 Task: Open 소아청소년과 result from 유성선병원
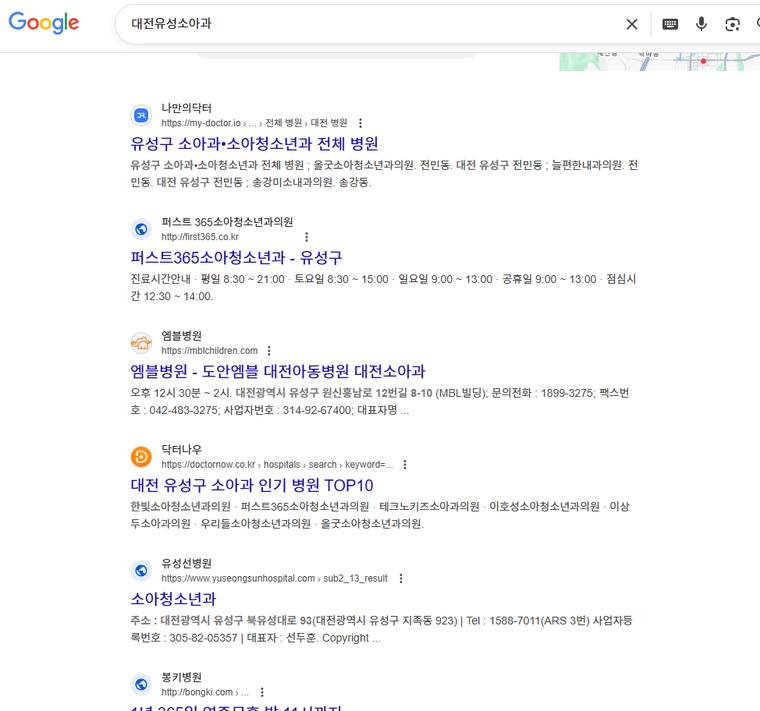173,599
